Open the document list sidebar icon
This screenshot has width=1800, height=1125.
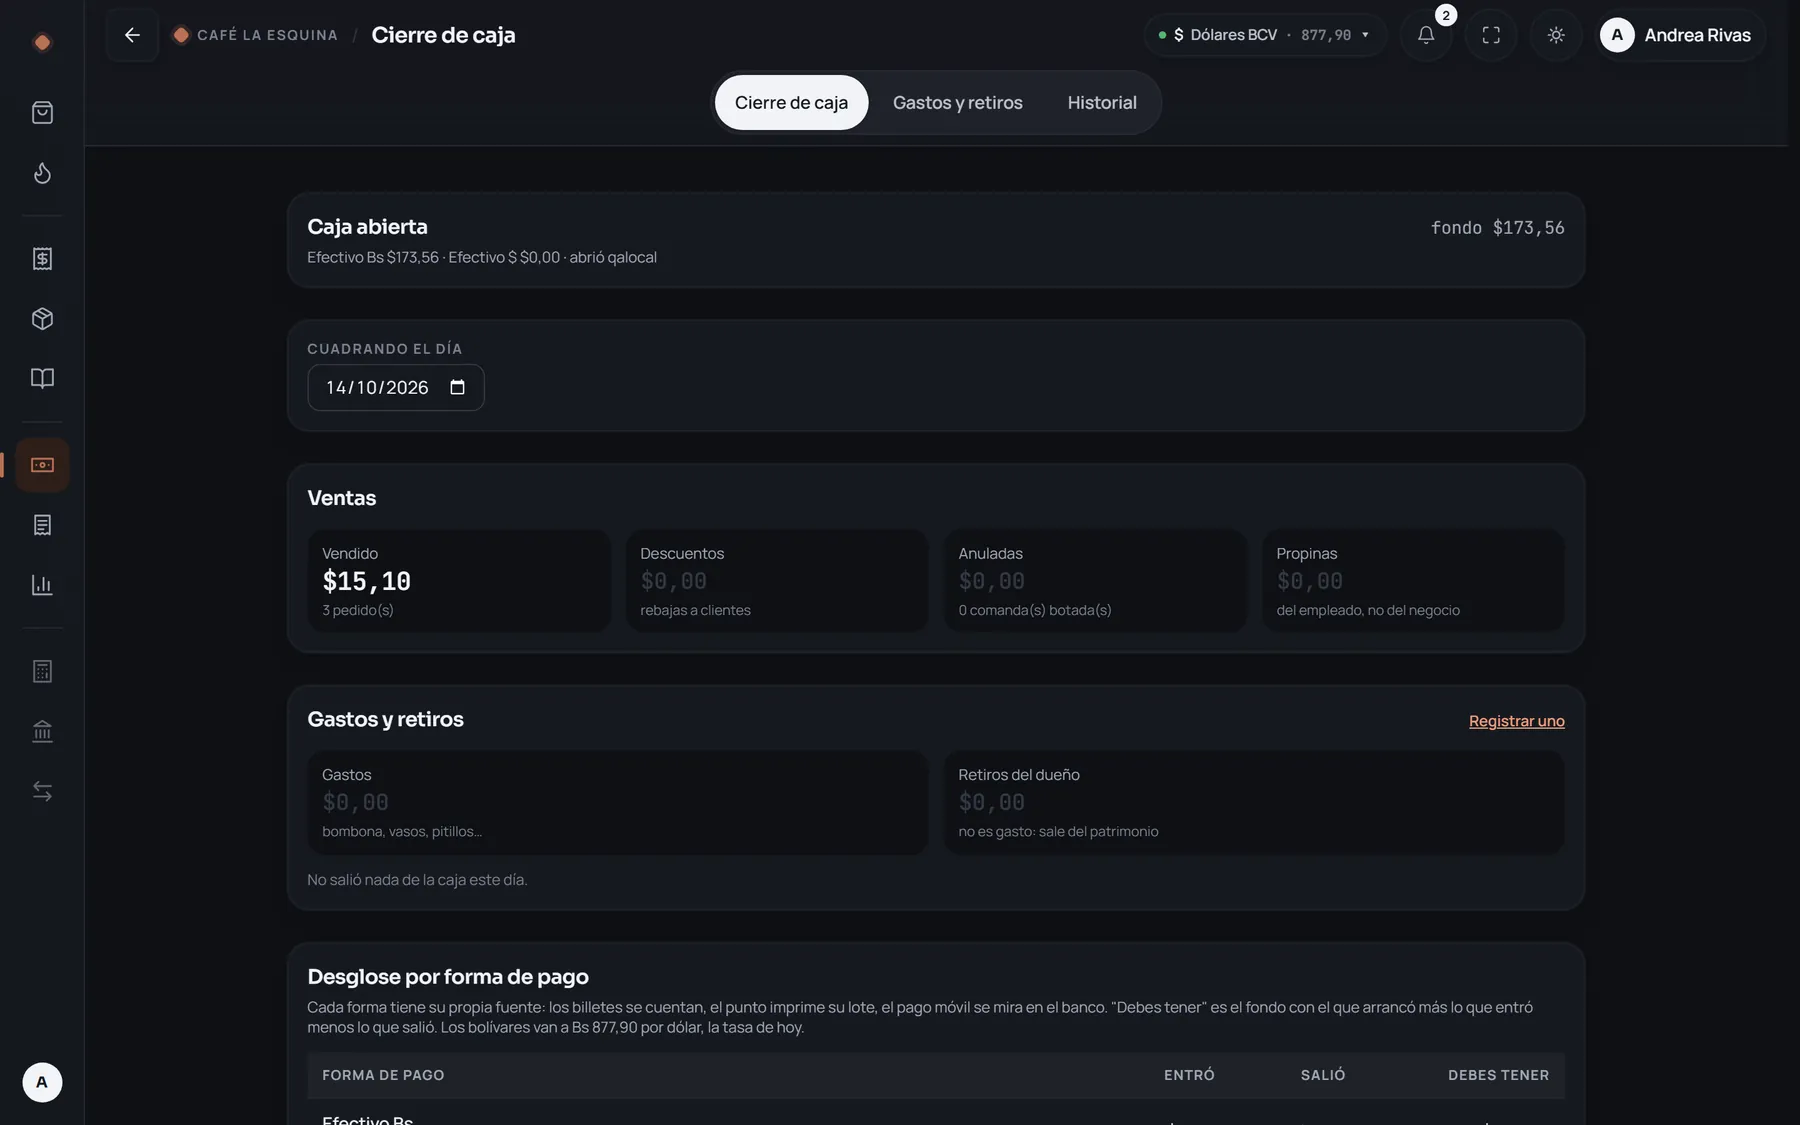42,525
